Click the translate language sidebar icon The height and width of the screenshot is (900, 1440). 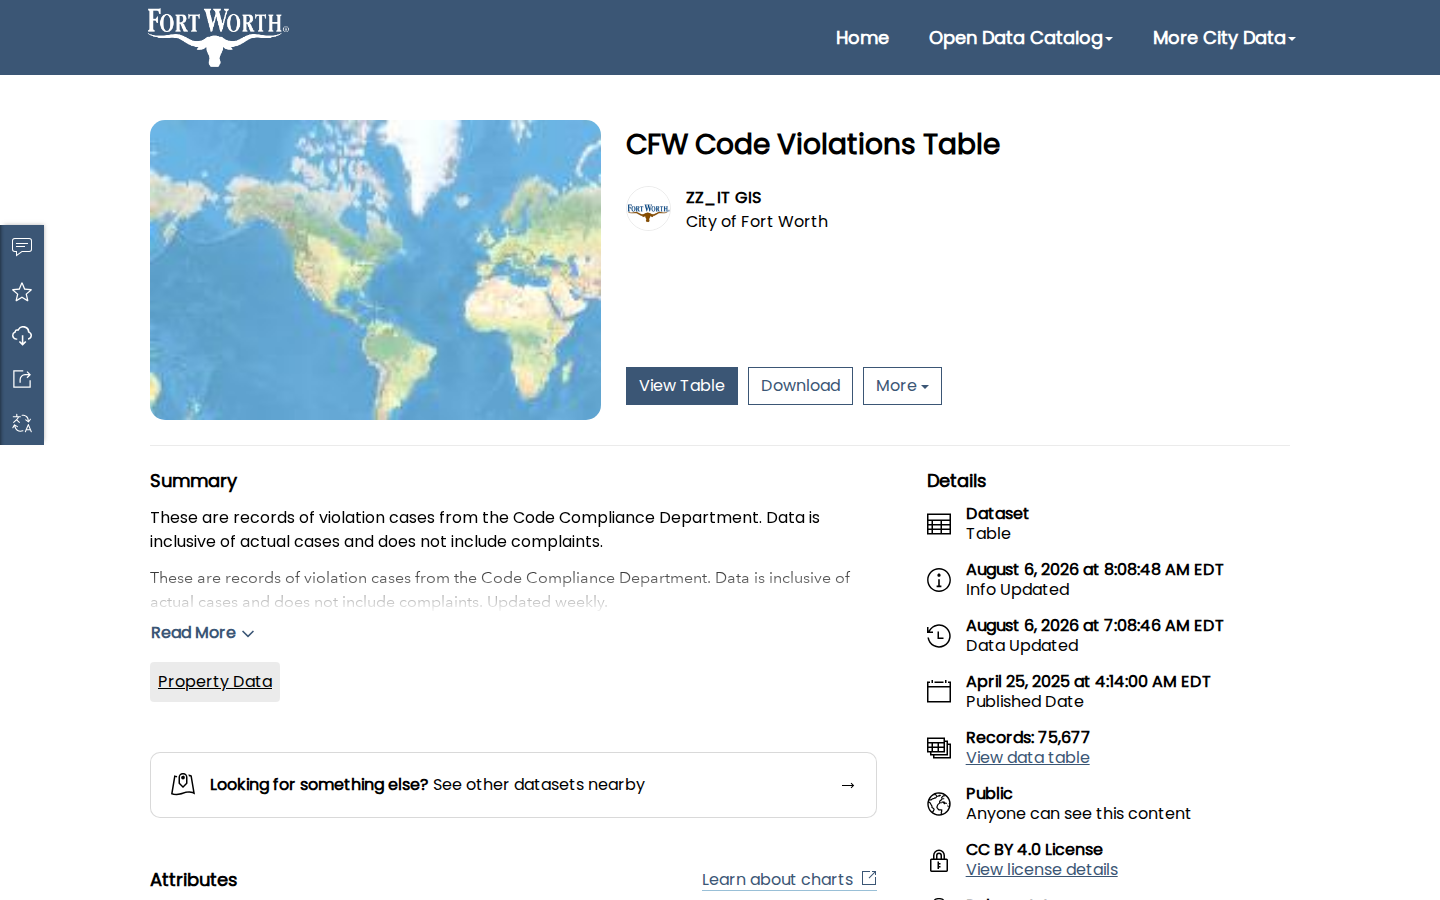tap(22, 423)
